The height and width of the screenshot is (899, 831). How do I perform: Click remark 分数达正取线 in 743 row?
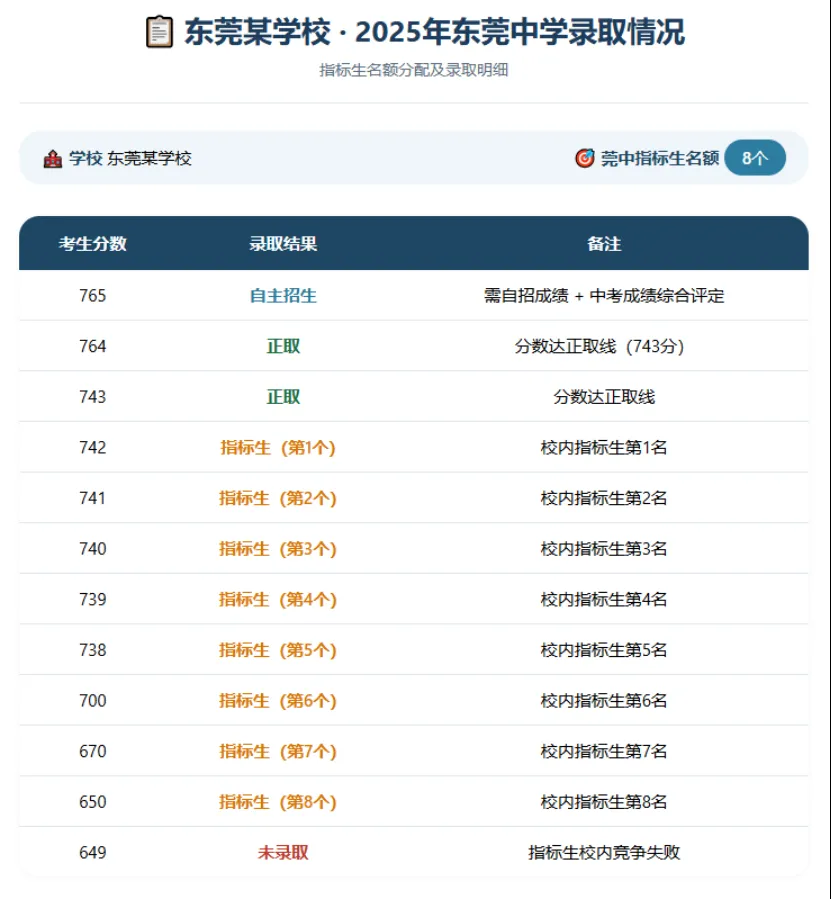(604, 397)
